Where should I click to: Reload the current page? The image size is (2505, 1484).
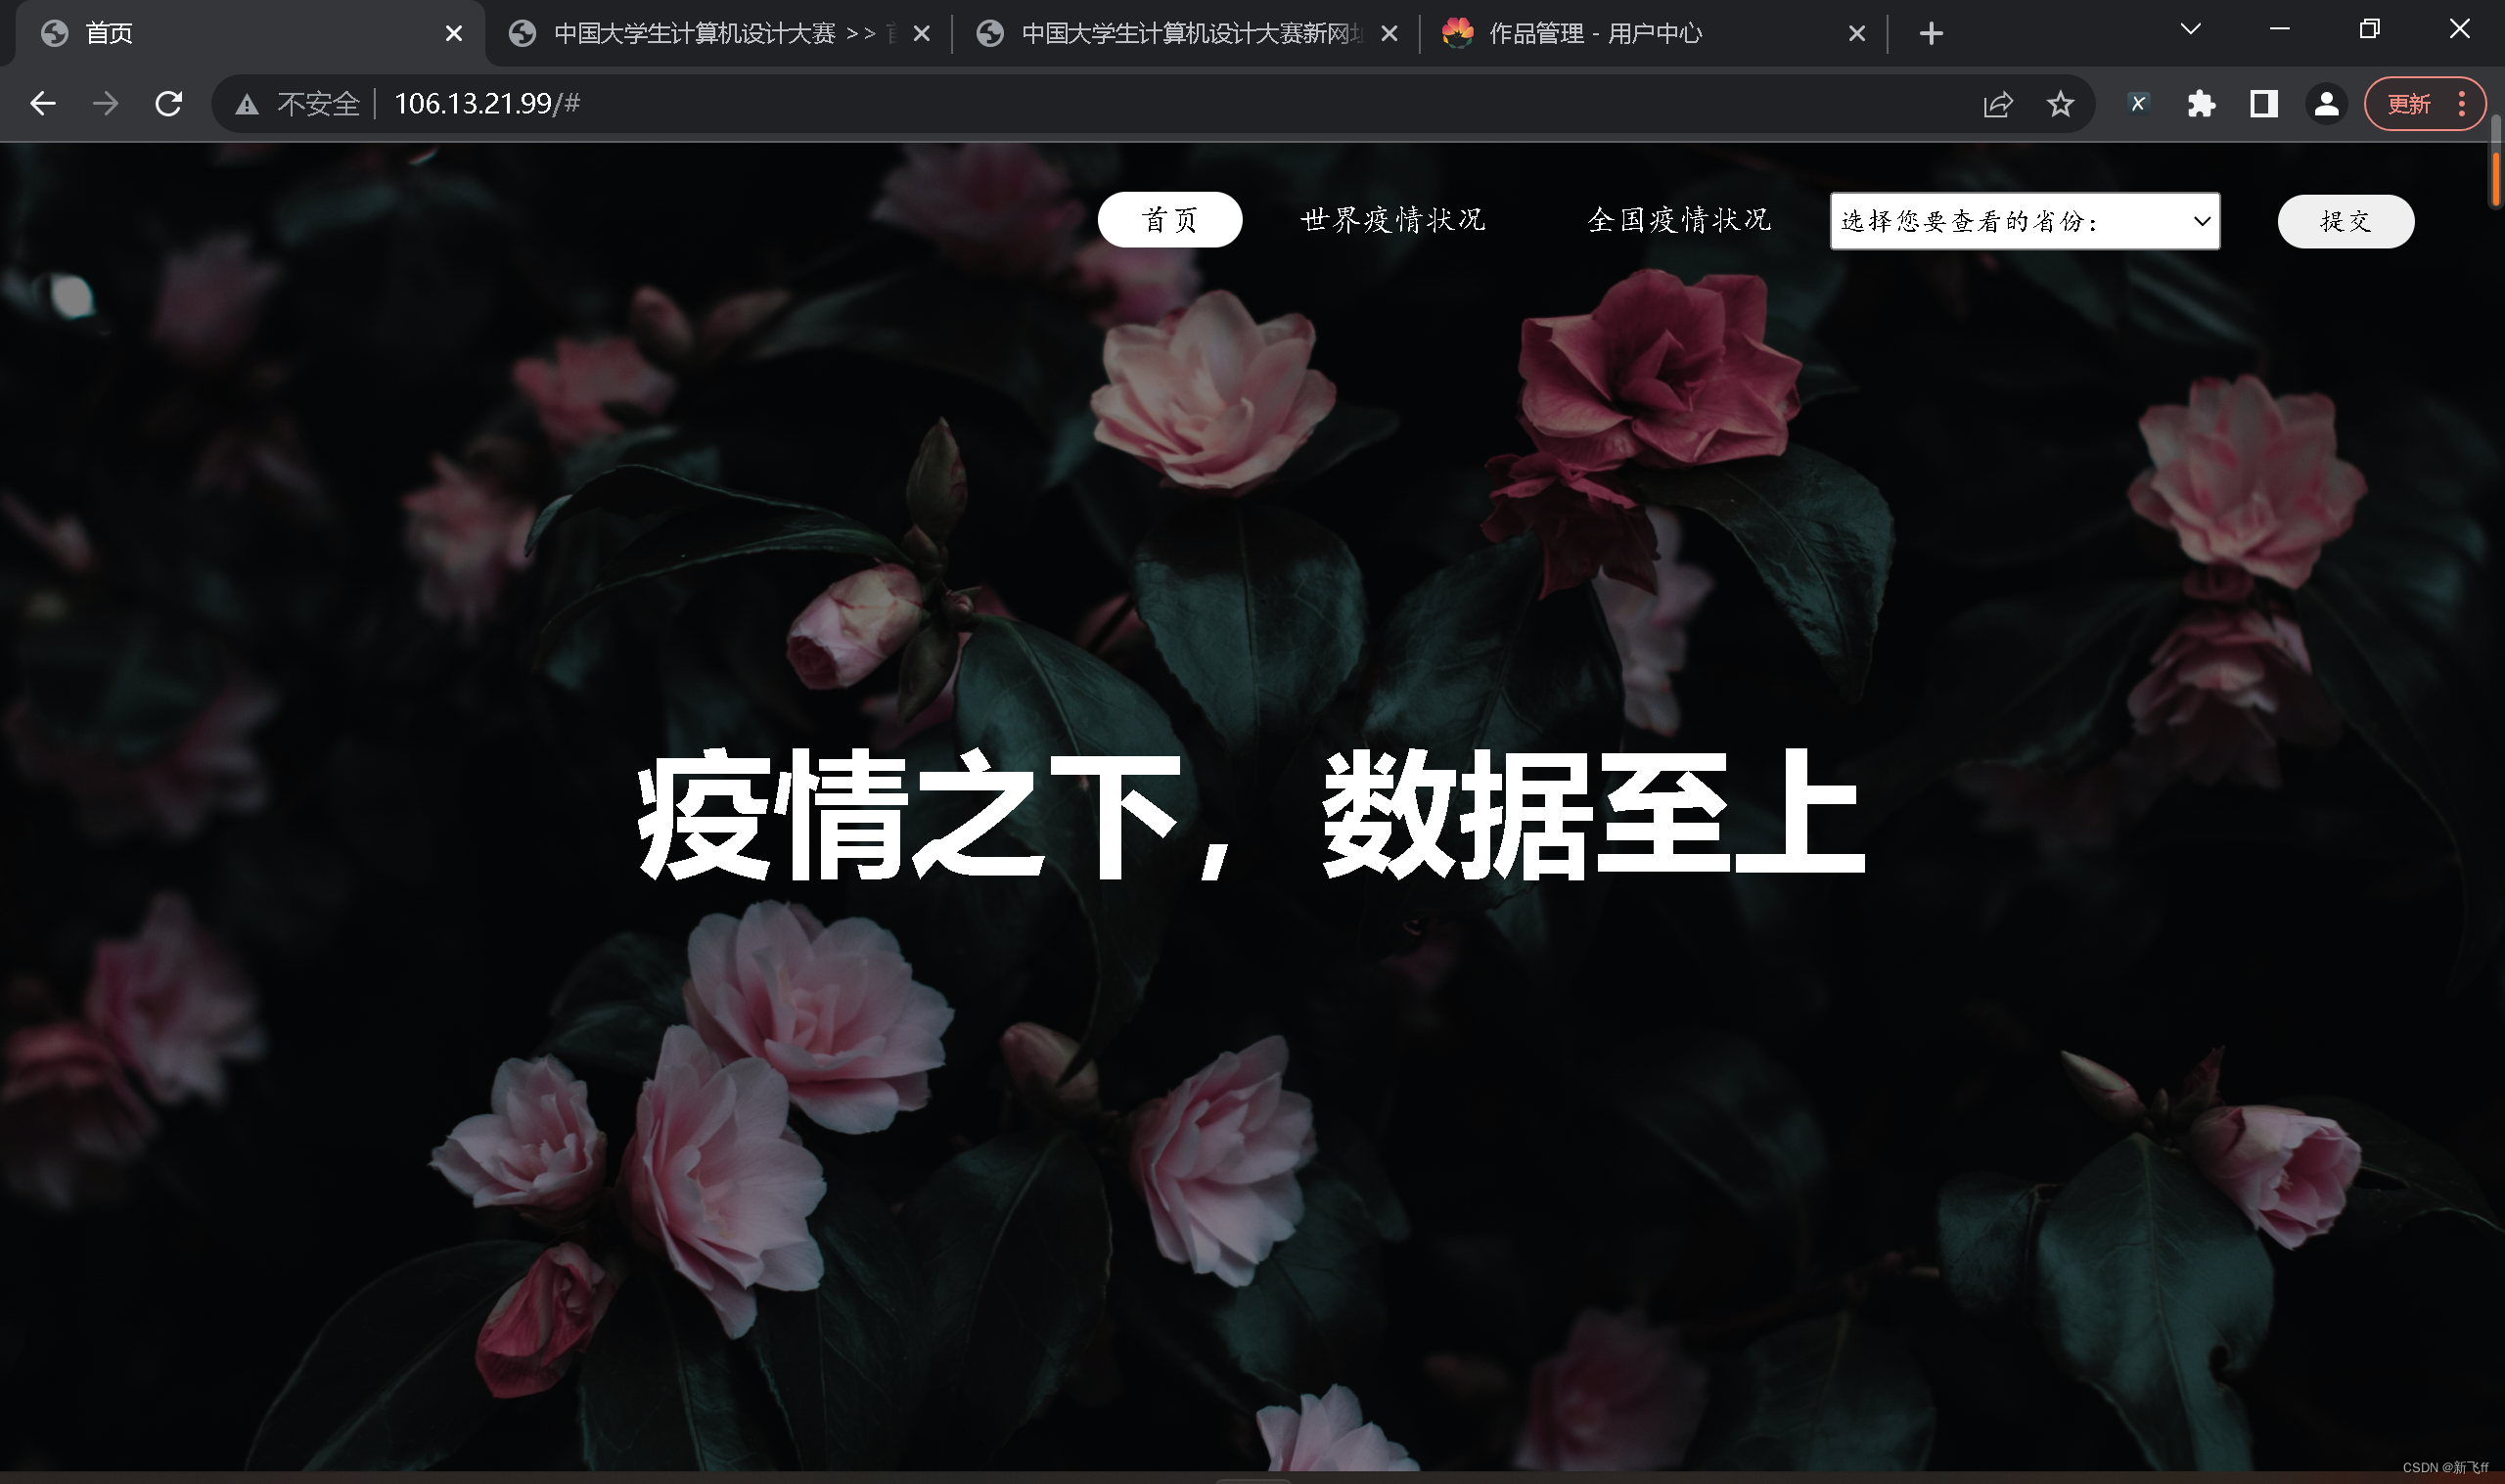[168, 103]
